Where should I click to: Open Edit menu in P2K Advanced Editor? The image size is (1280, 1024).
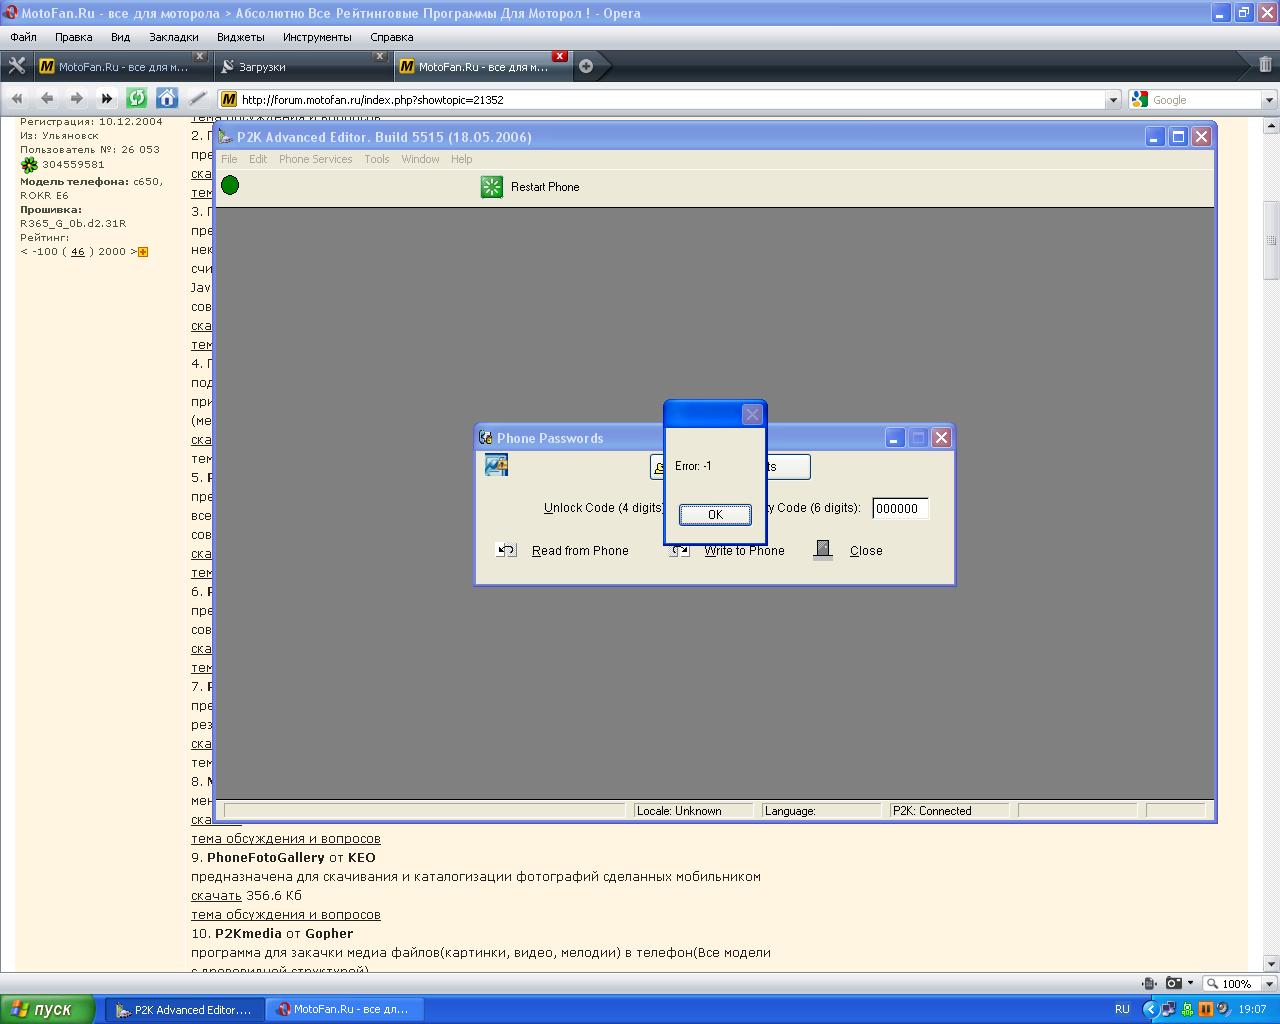258,159
